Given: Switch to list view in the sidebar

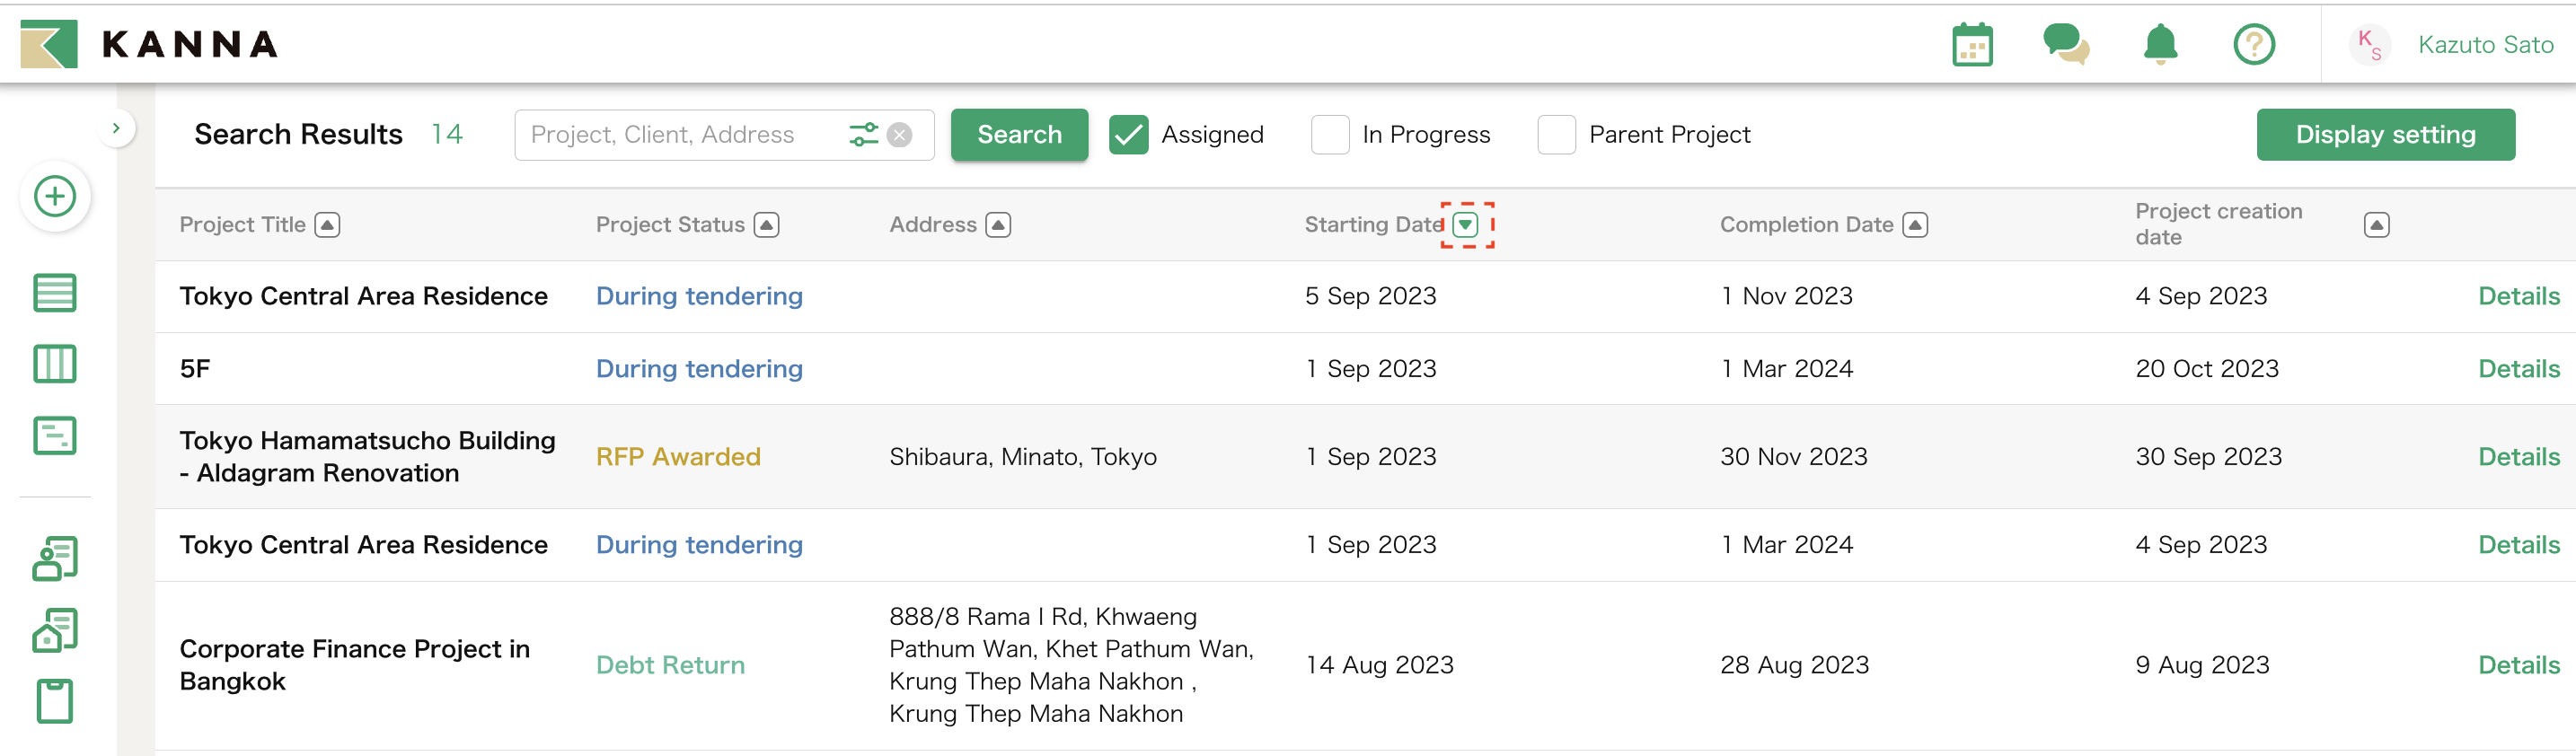Looking at the screenshot, I should click(x=55, y=292).
